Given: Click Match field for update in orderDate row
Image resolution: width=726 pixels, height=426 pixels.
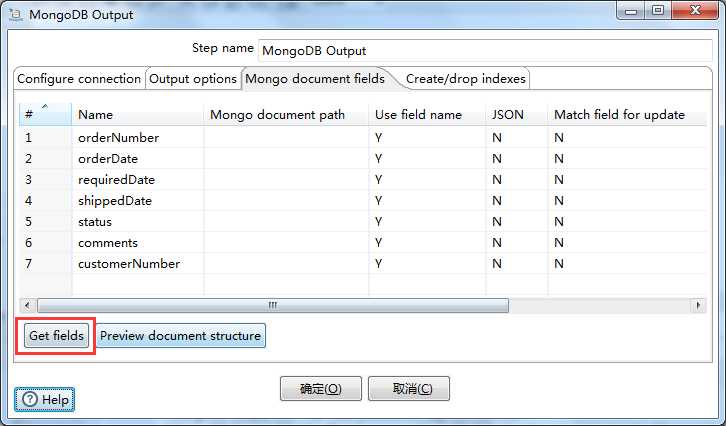Looking at the screenshot, I should pos(627,159).
